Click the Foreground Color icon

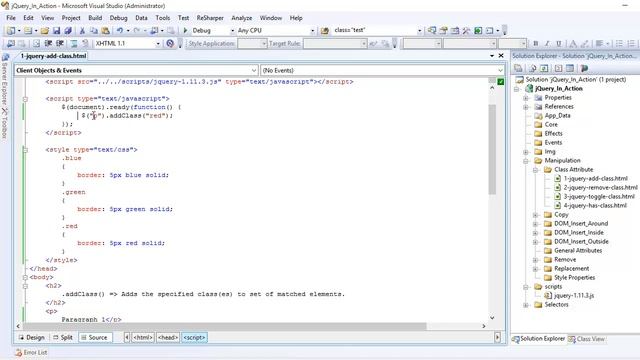tap(573, 43)
